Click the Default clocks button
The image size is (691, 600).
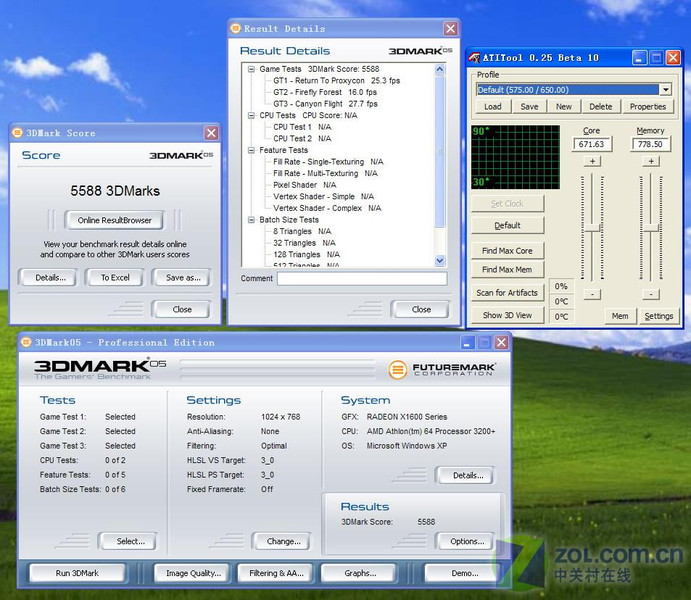tap(507, 226)
